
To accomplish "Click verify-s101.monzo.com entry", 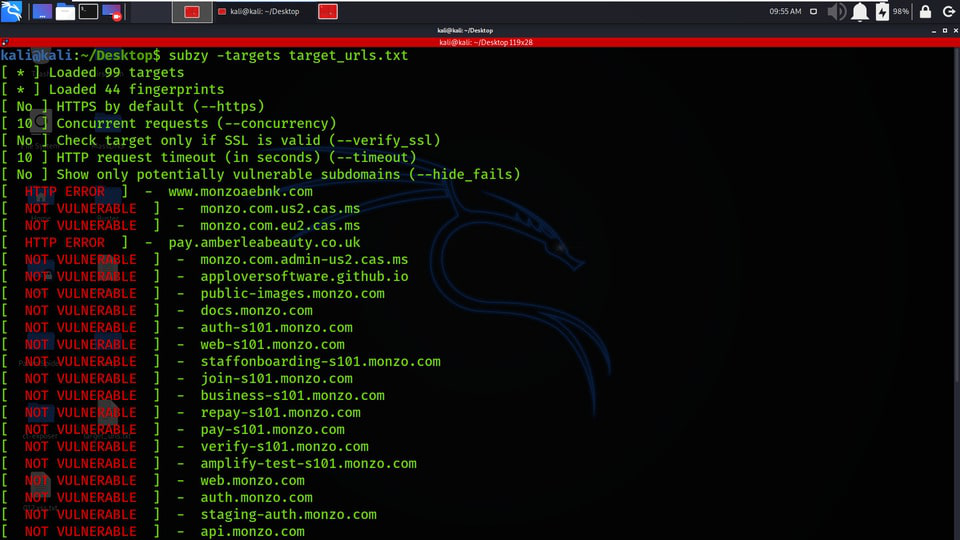I will (x=285, y=447).
